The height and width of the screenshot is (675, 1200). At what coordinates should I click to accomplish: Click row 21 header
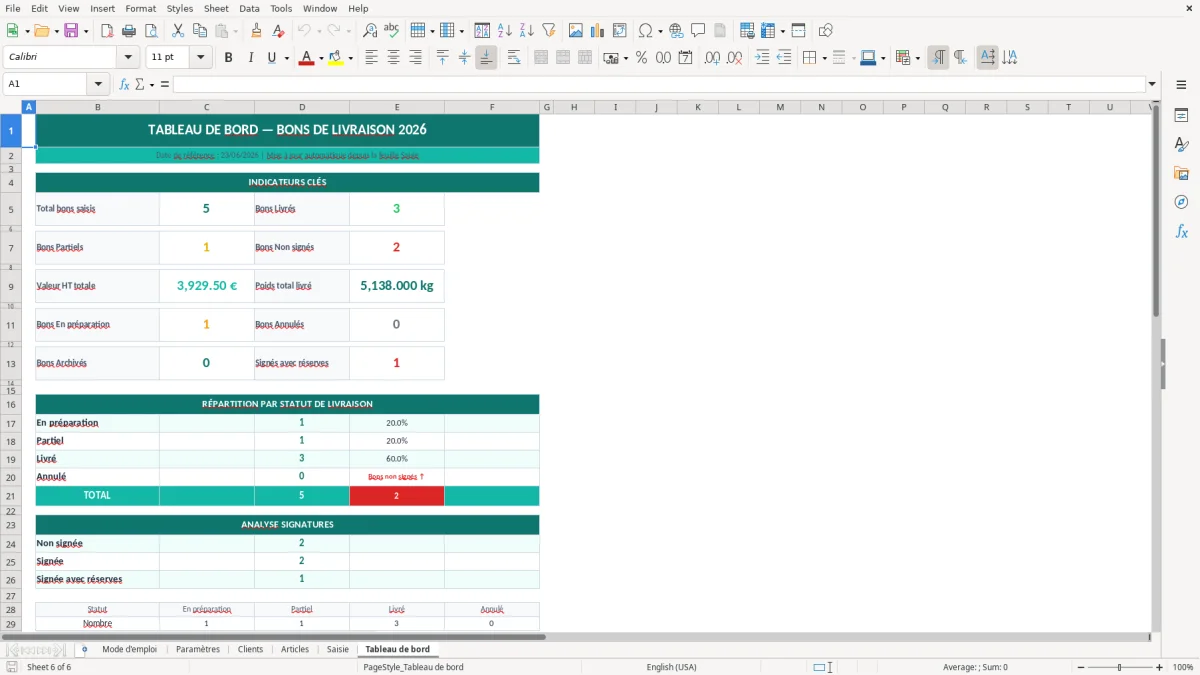[11, 496]
